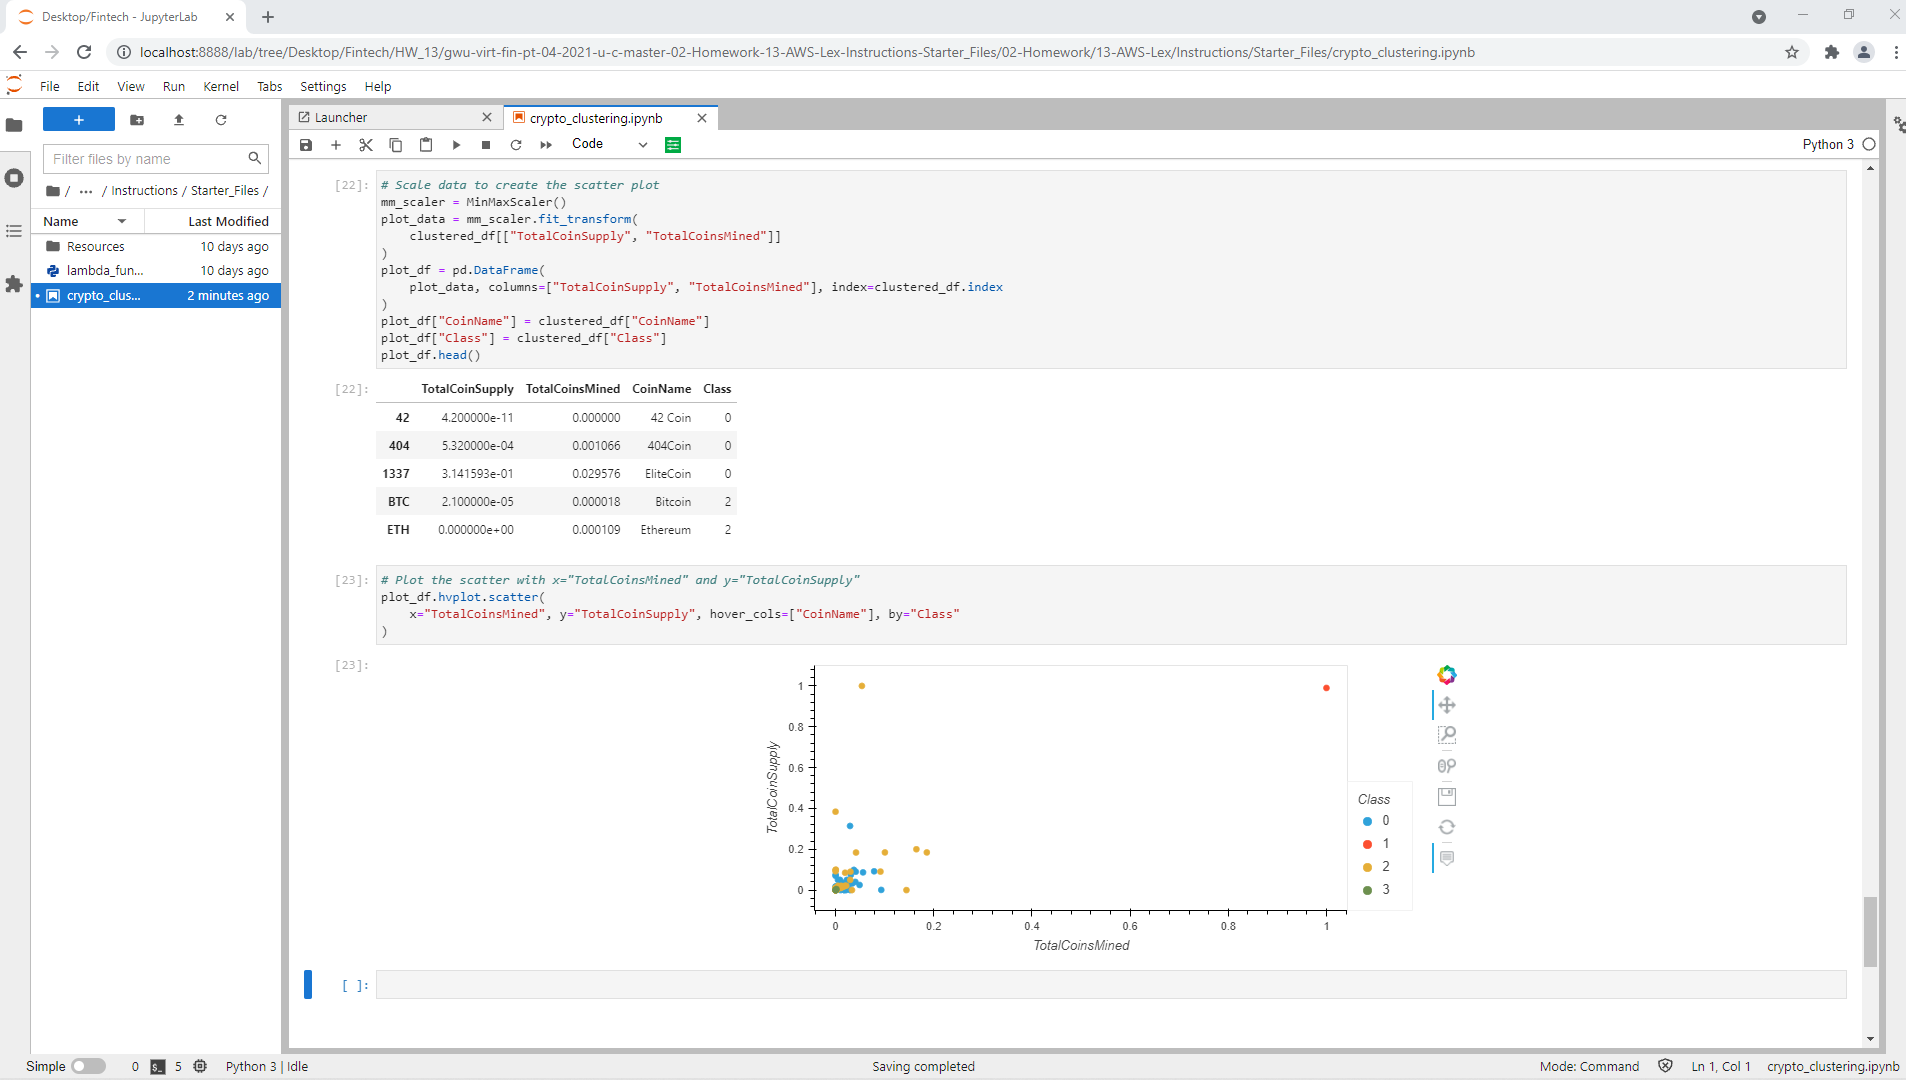Viewport: 1906px width, 1080px height.
Task: Toggle Simple interface mode switch
Action: coord(88,1066)
